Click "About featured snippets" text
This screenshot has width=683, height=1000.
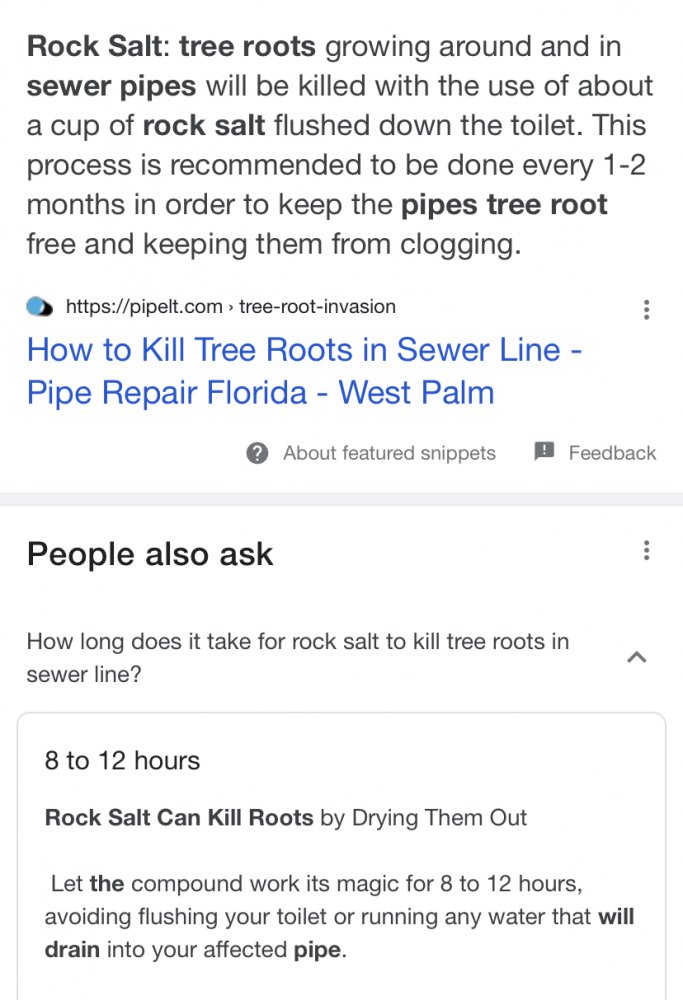click(389, 453)
